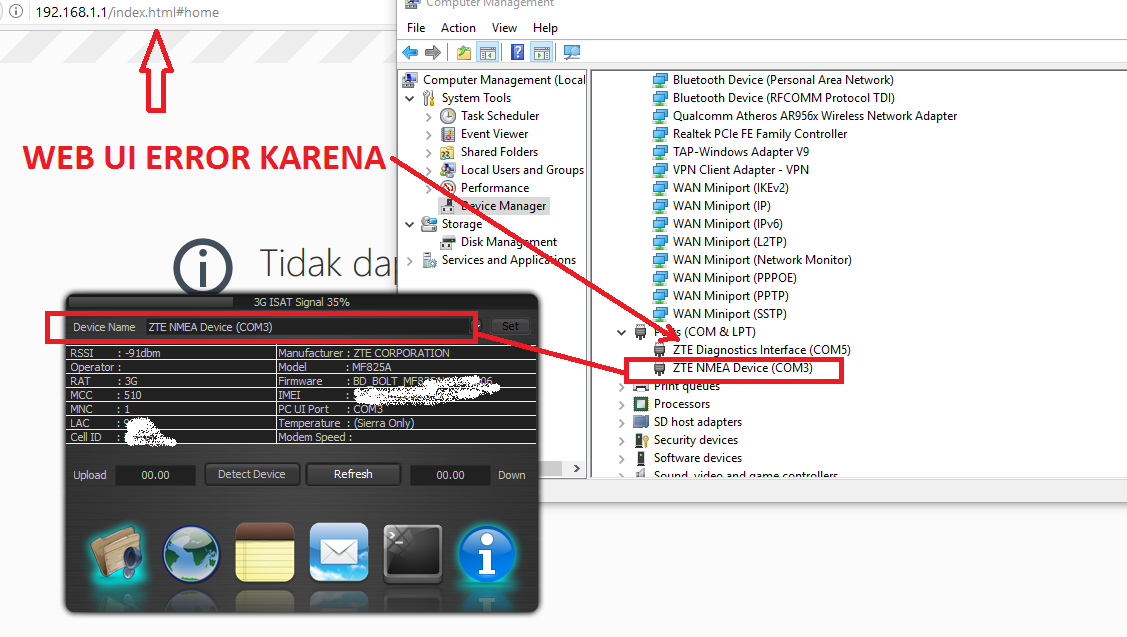Screen dimensions: 1127x637
Task: Click the Processors chip icon
Action: tap(641, 404)
